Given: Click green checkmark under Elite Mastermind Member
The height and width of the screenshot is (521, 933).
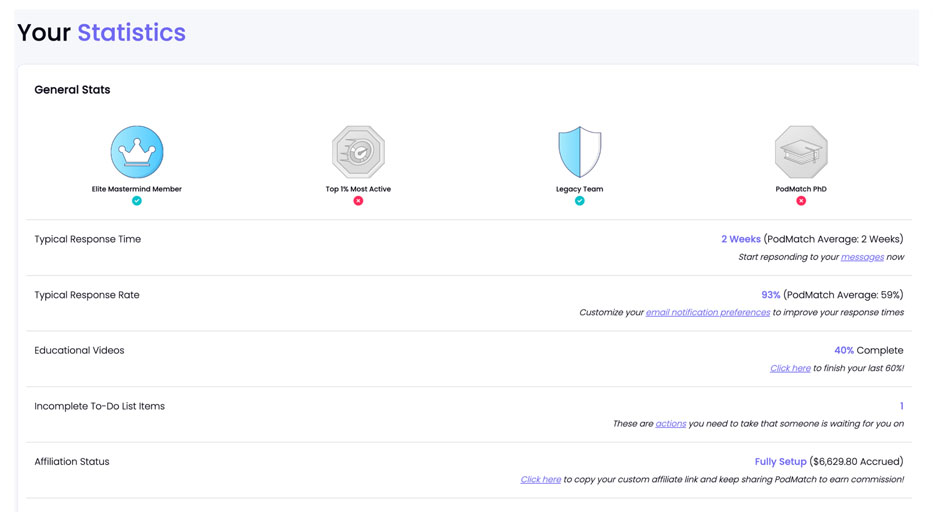Looking at the screenshot, I should [x=137, y=201].
